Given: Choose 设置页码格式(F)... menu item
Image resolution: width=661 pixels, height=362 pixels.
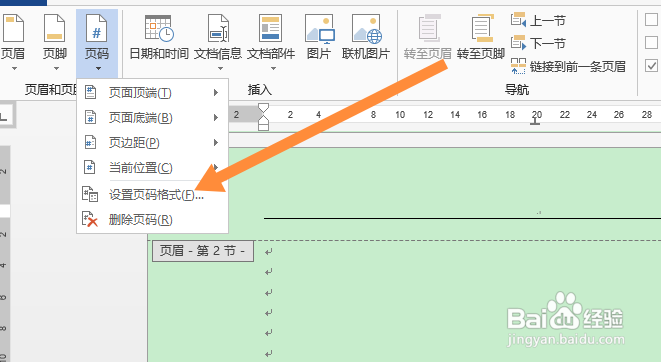Looking at the screenshot, I should (x=153, y=194).
